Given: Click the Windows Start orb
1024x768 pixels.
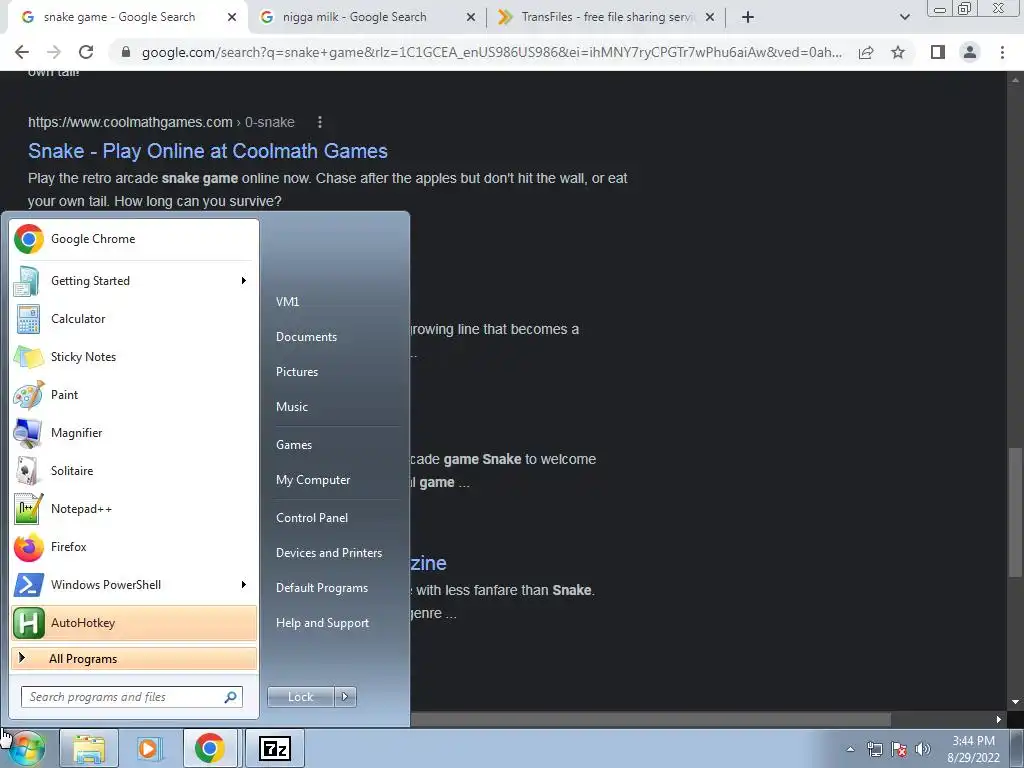Looking at the screenshot, I should tap(26, 748).
